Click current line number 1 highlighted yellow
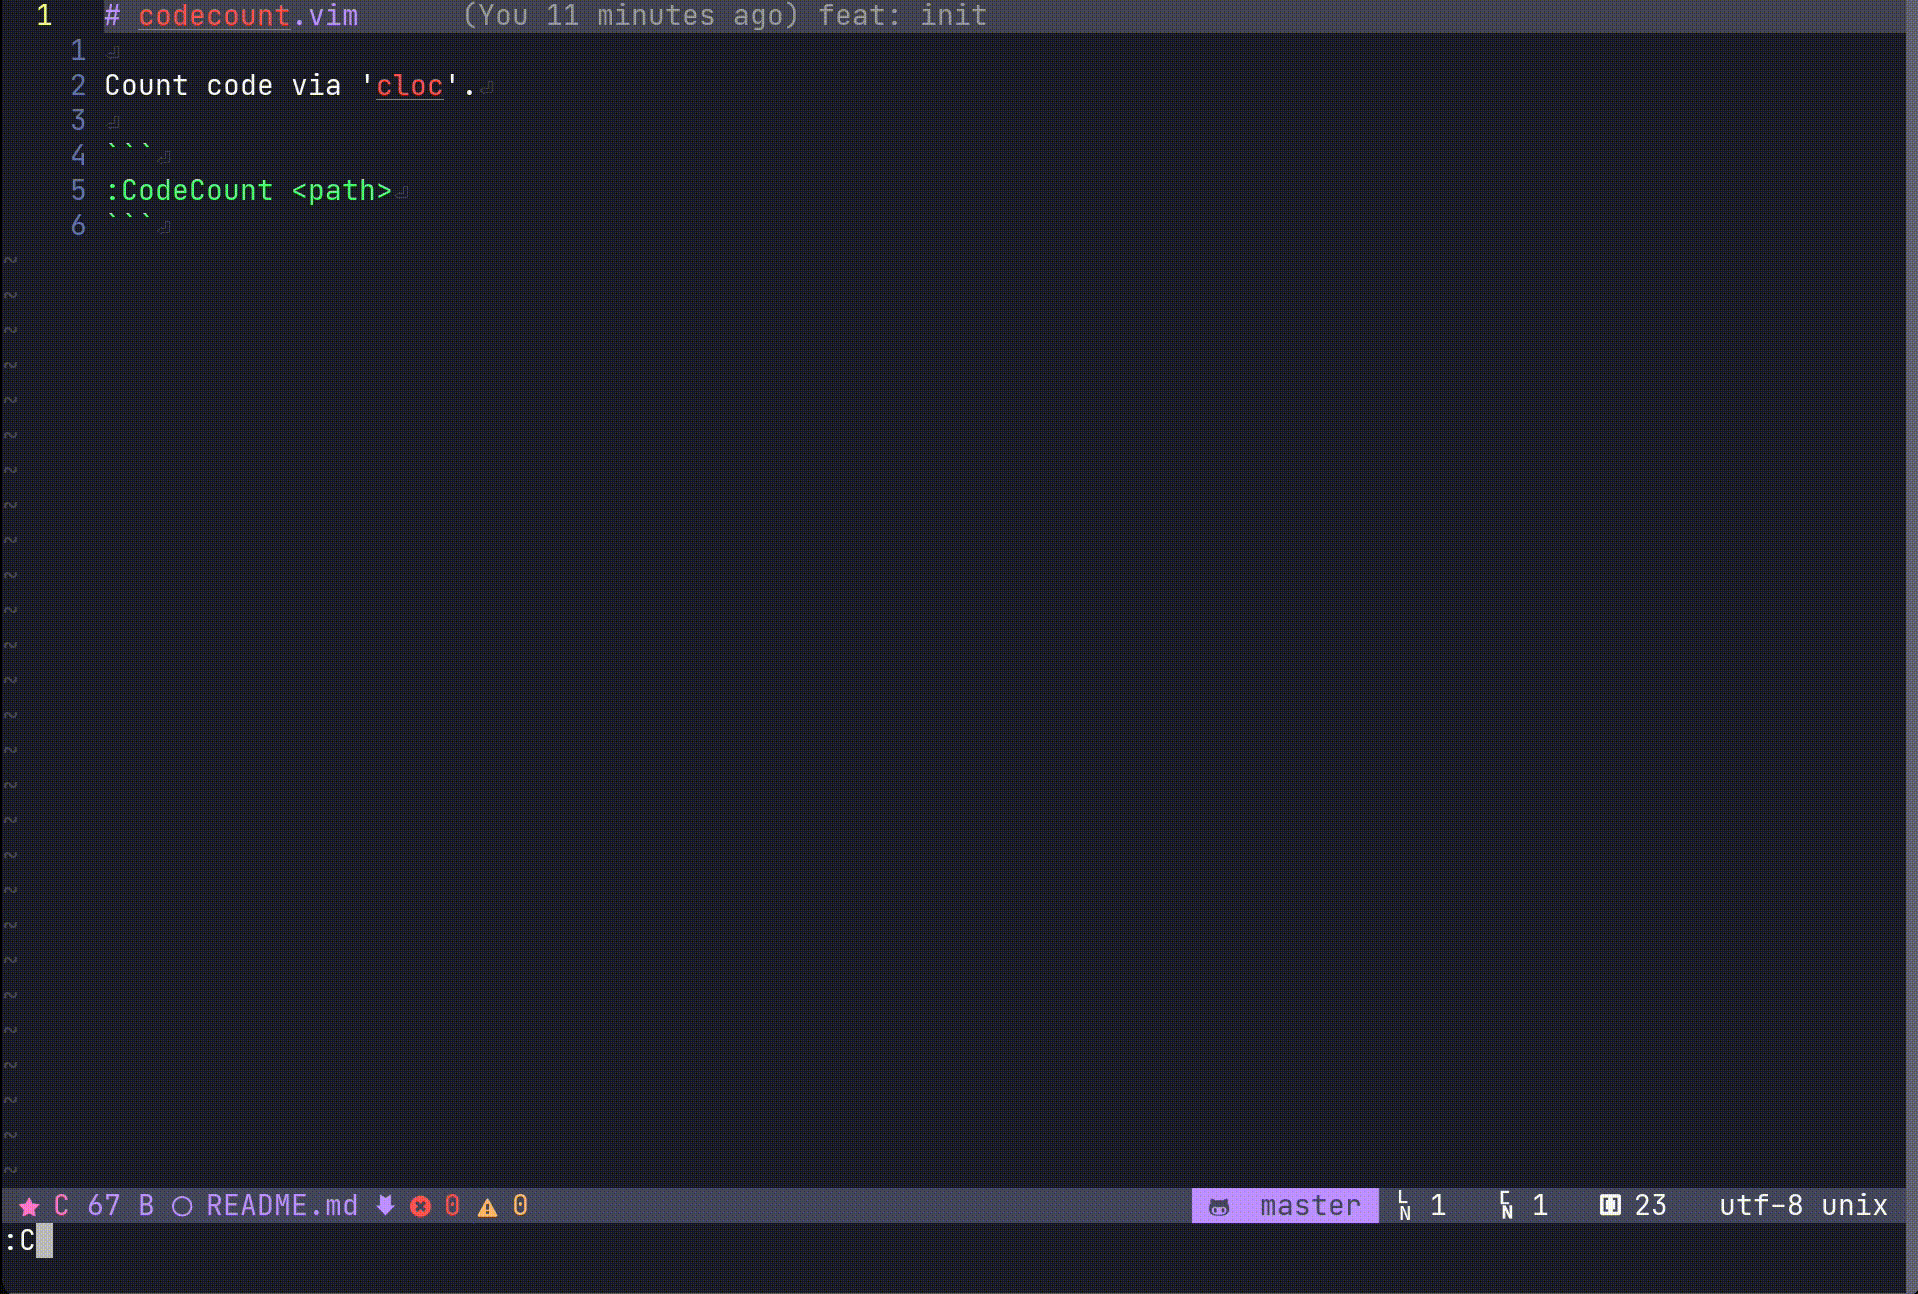This screenshot has width=1918, height=1294. pos(44,16)
